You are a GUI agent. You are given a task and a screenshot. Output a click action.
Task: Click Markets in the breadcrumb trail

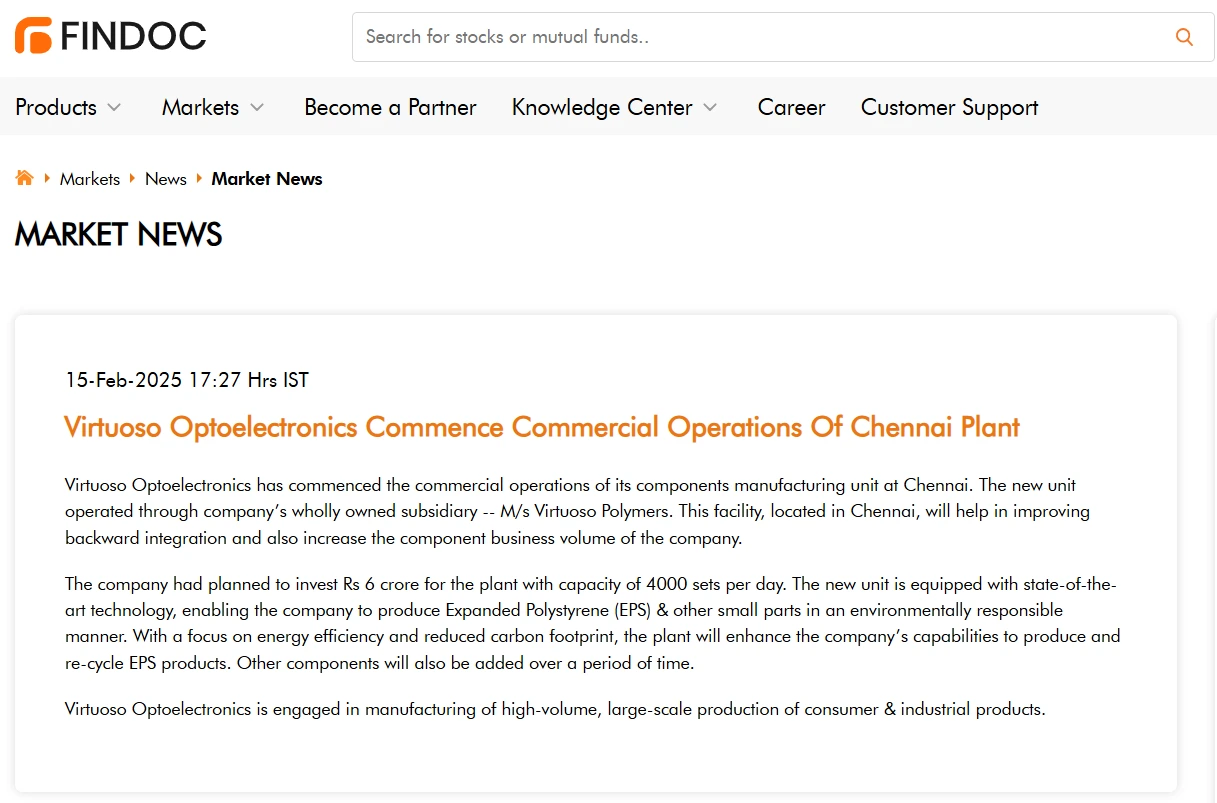point(90,179)
